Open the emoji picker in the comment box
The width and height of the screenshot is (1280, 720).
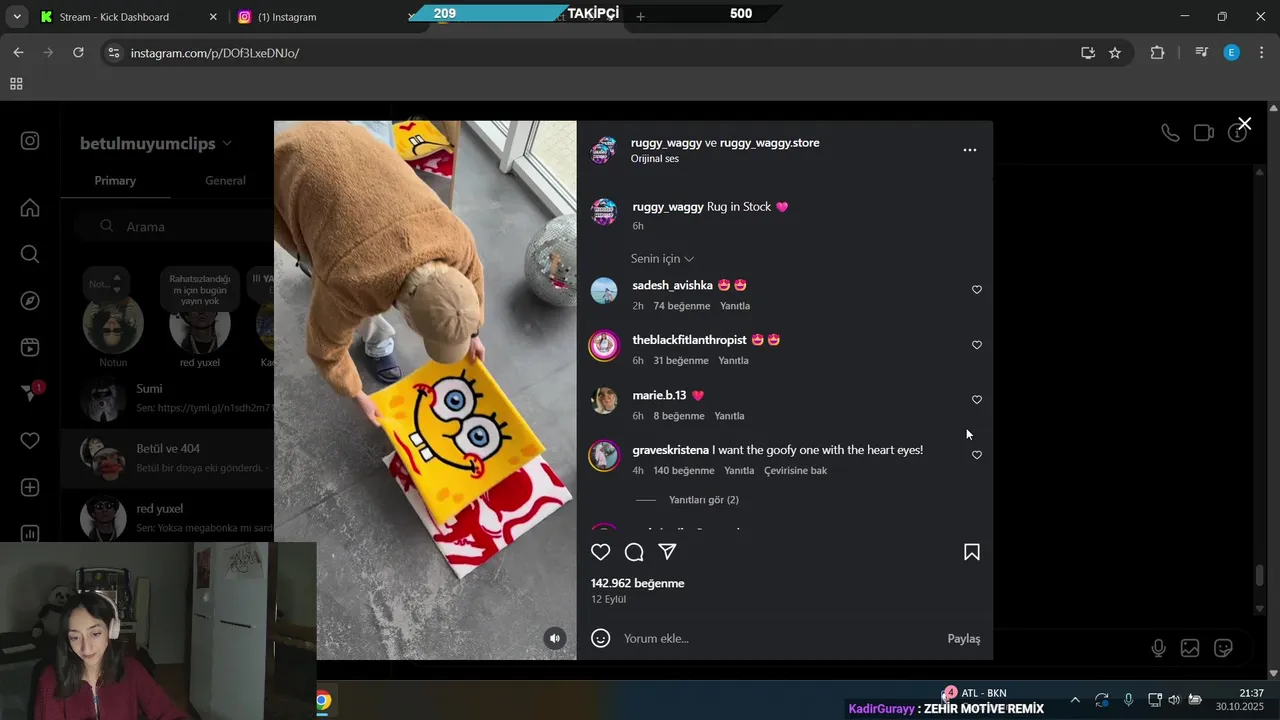pos(600,638)
